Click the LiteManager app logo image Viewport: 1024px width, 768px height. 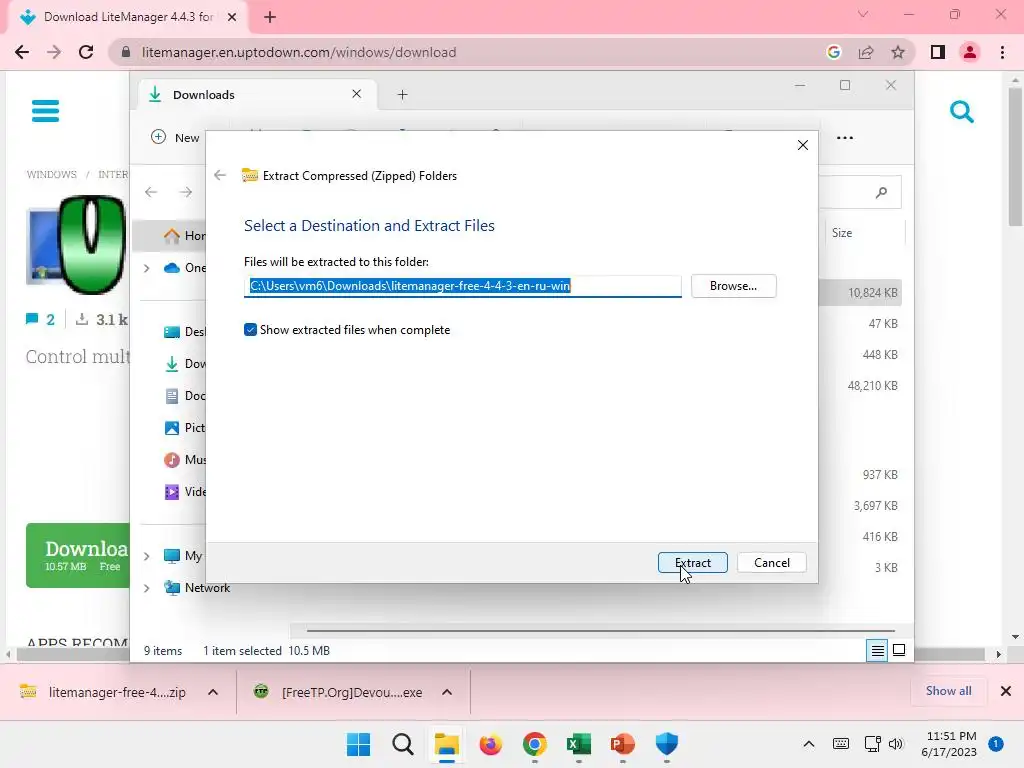point(76,244)
